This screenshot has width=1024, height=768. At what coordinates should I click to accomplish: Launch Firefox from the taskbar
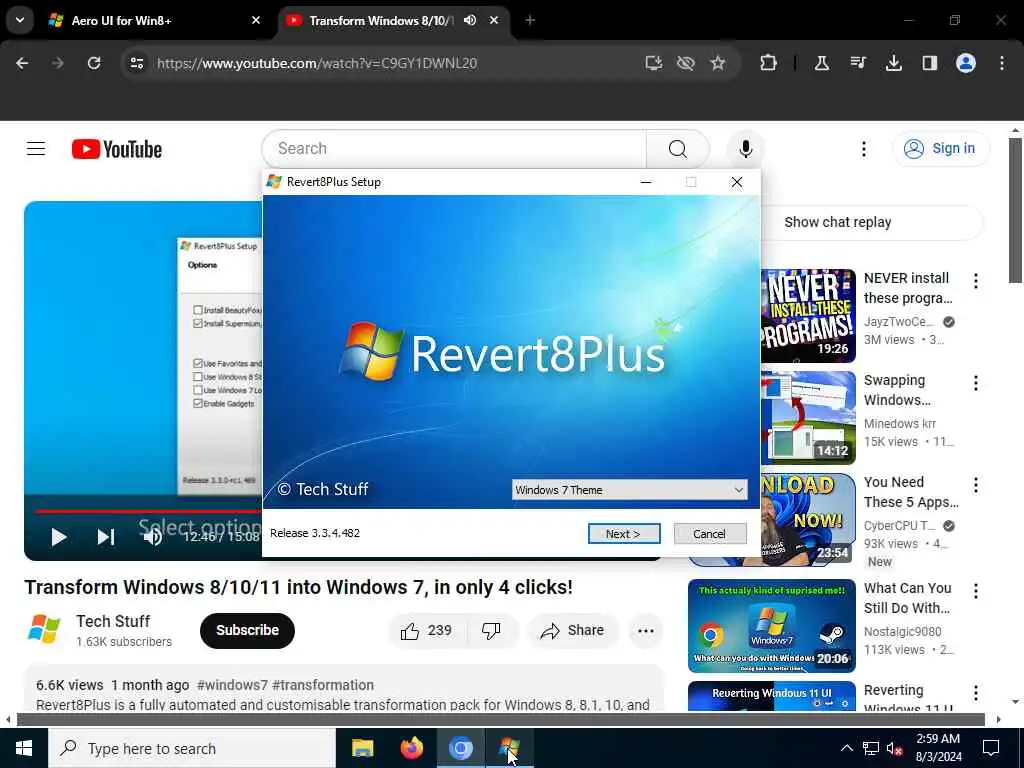(x=411, y=748)
